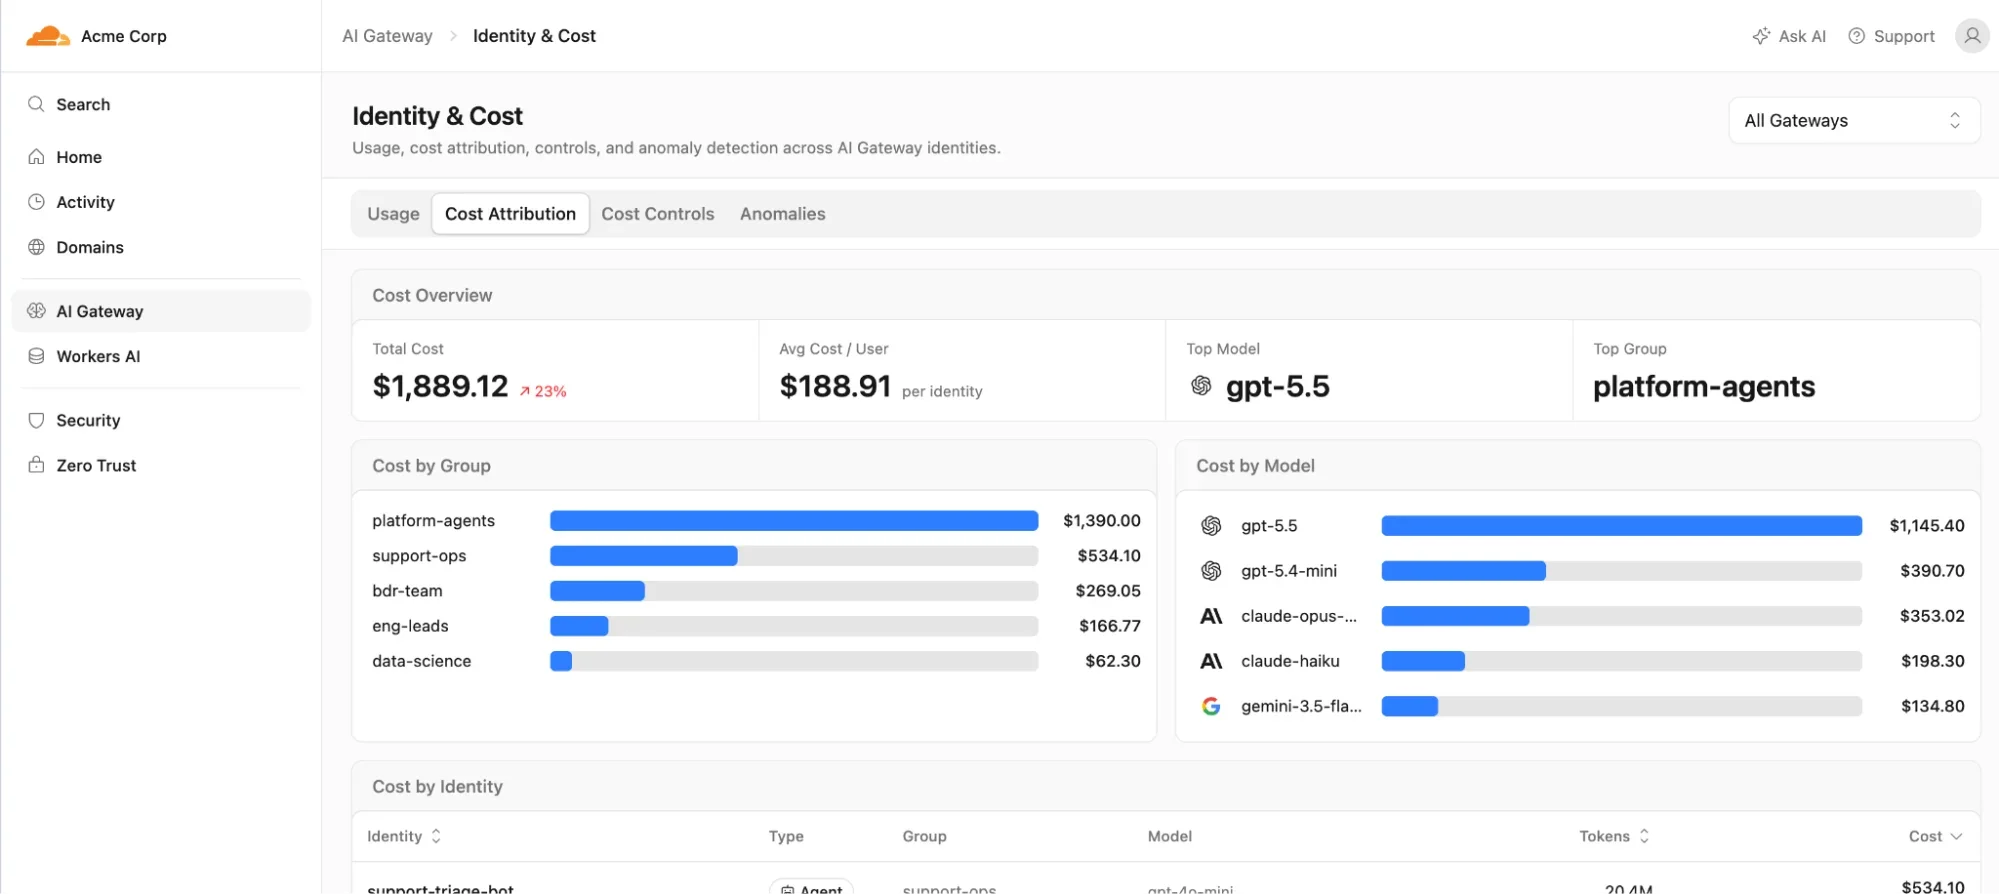The width and height of the screenshot is (1999, 895).
Task: Click the Model column header
Action: [x=1169, y=836]
